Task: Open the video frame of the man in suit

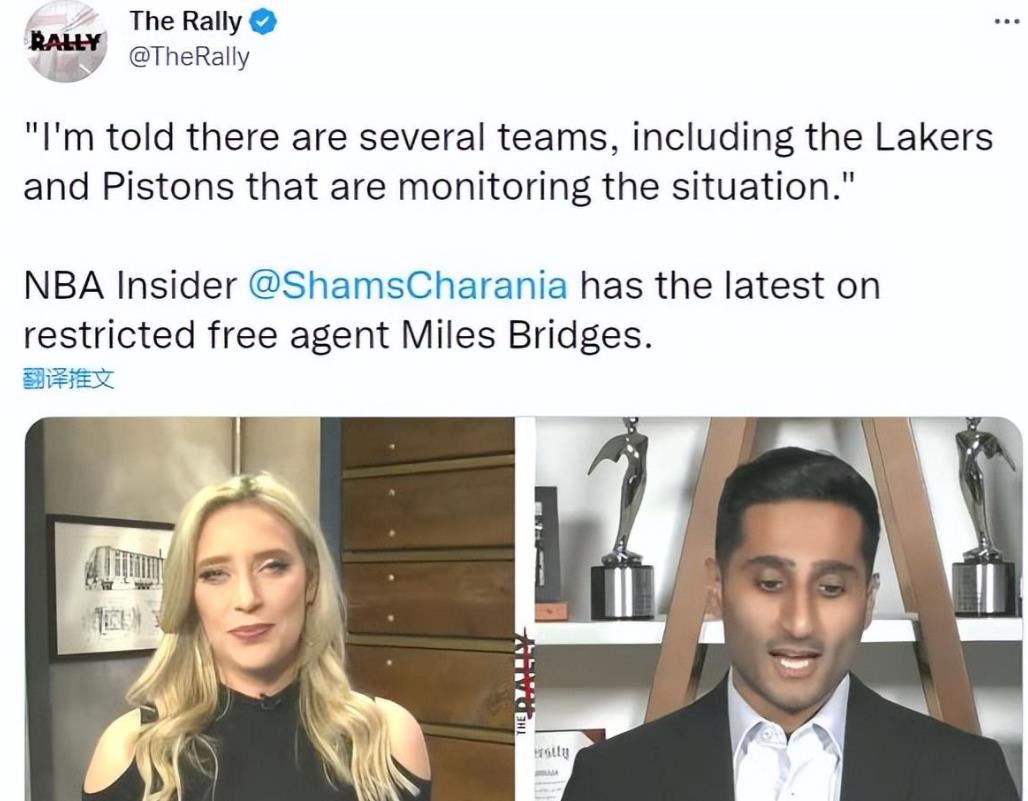Action: [x=779, y=609]
